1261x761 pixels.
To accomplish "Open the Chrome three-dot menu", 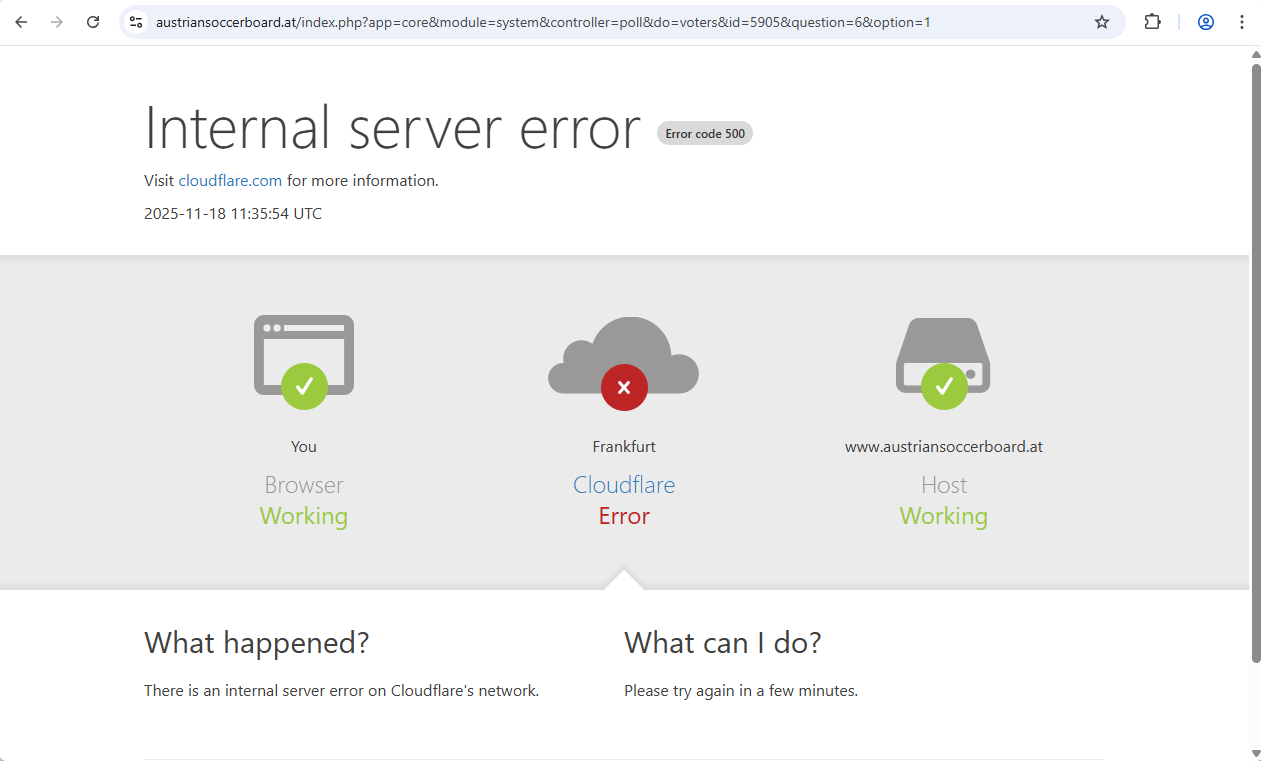I will pos(1242,22).
